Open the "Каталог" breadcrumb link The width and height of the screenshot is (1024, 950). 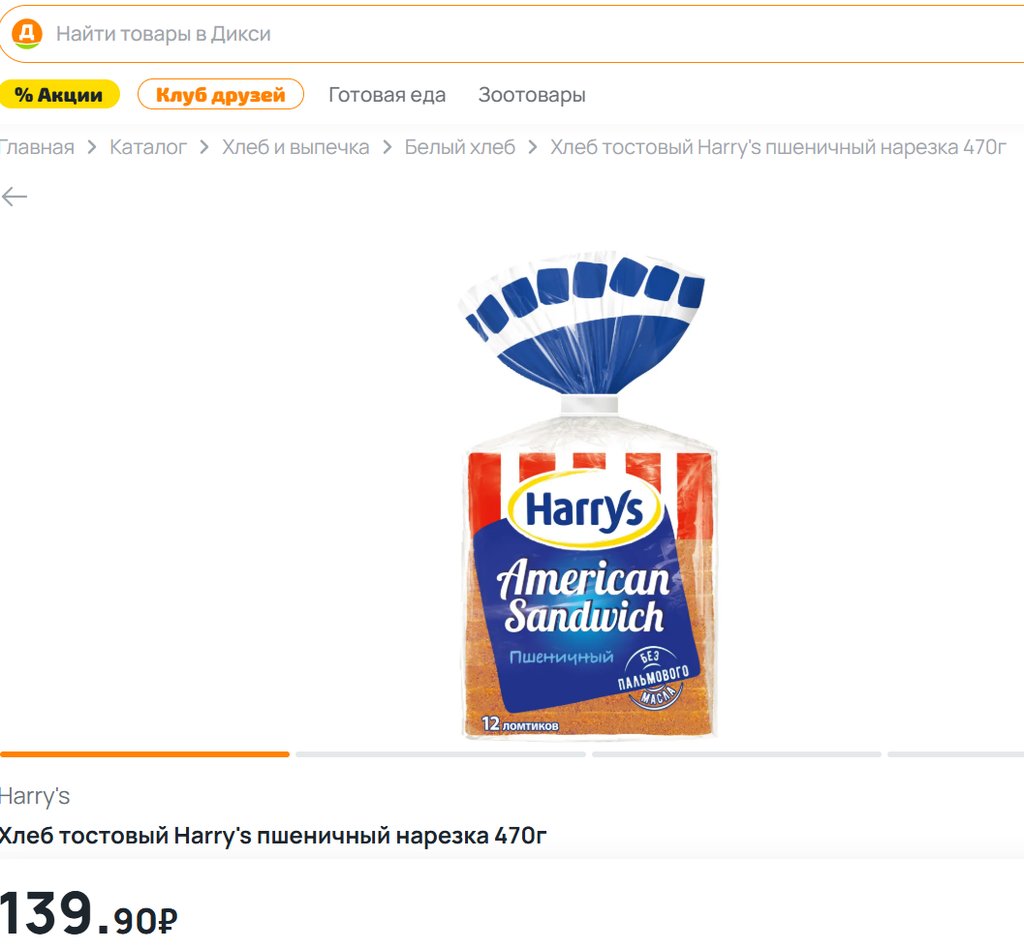(148, 148)
